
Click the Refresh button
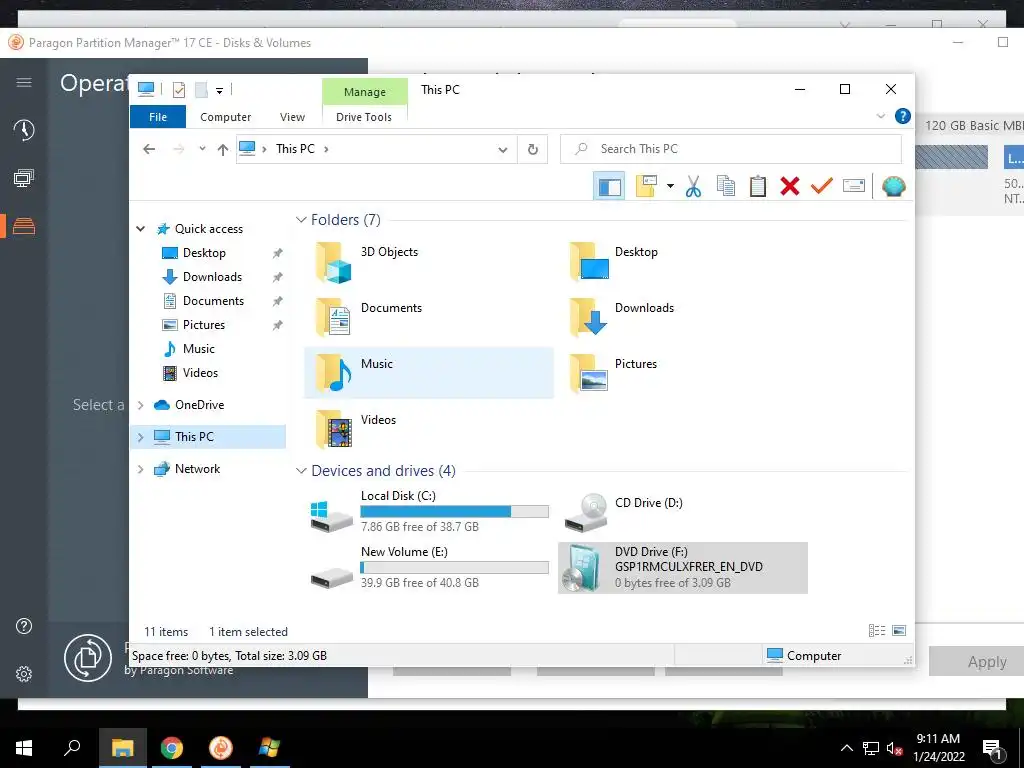point(533,150)
